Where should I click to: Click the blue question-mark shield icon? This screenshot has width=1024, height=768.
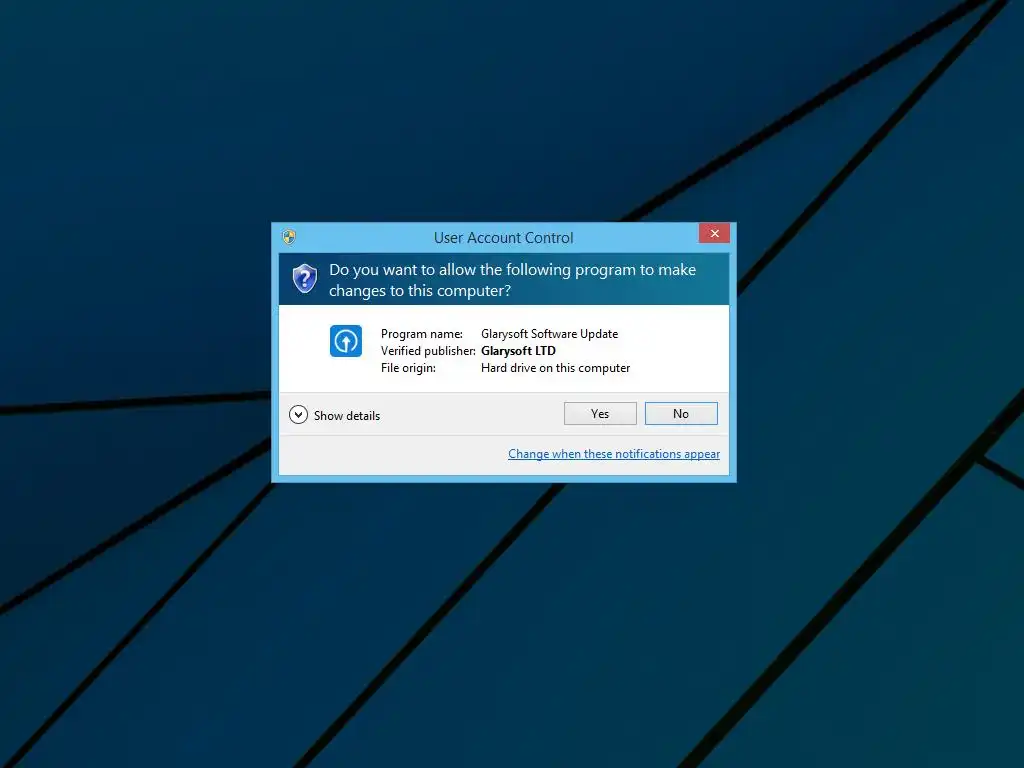[305, 279]
